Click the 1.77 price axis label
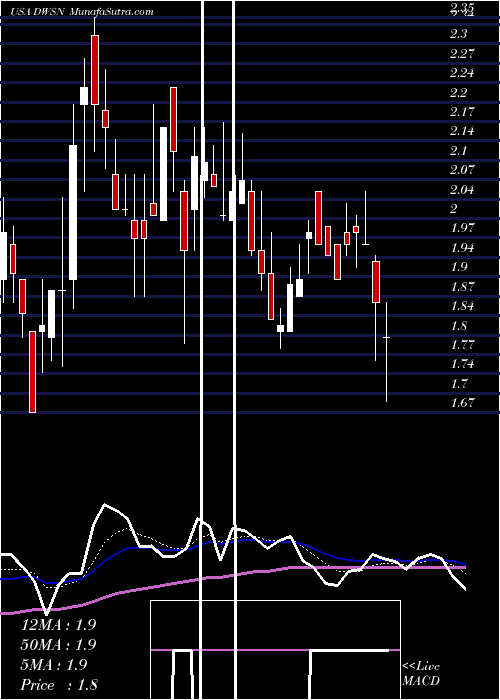 (x=462, y=345)
